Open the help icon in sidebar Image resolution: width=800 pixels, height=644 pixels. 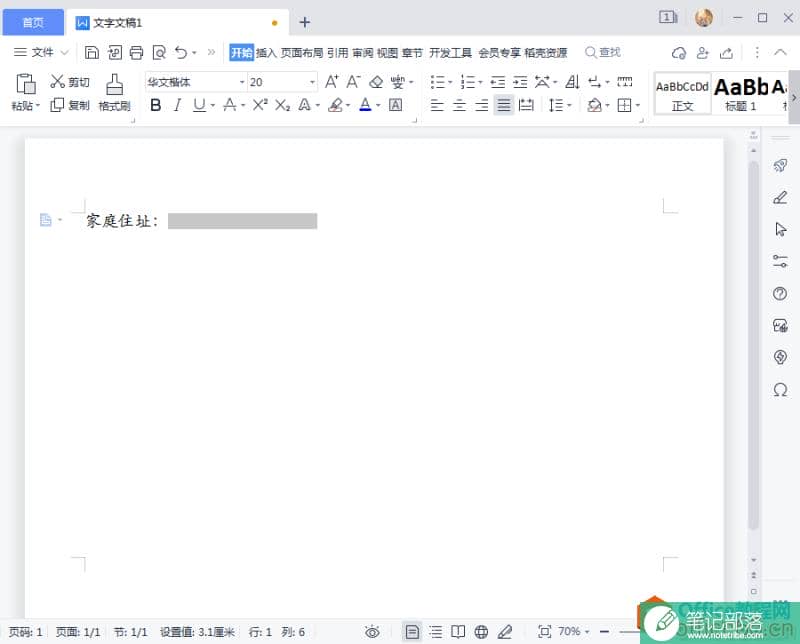coord(780,294)
